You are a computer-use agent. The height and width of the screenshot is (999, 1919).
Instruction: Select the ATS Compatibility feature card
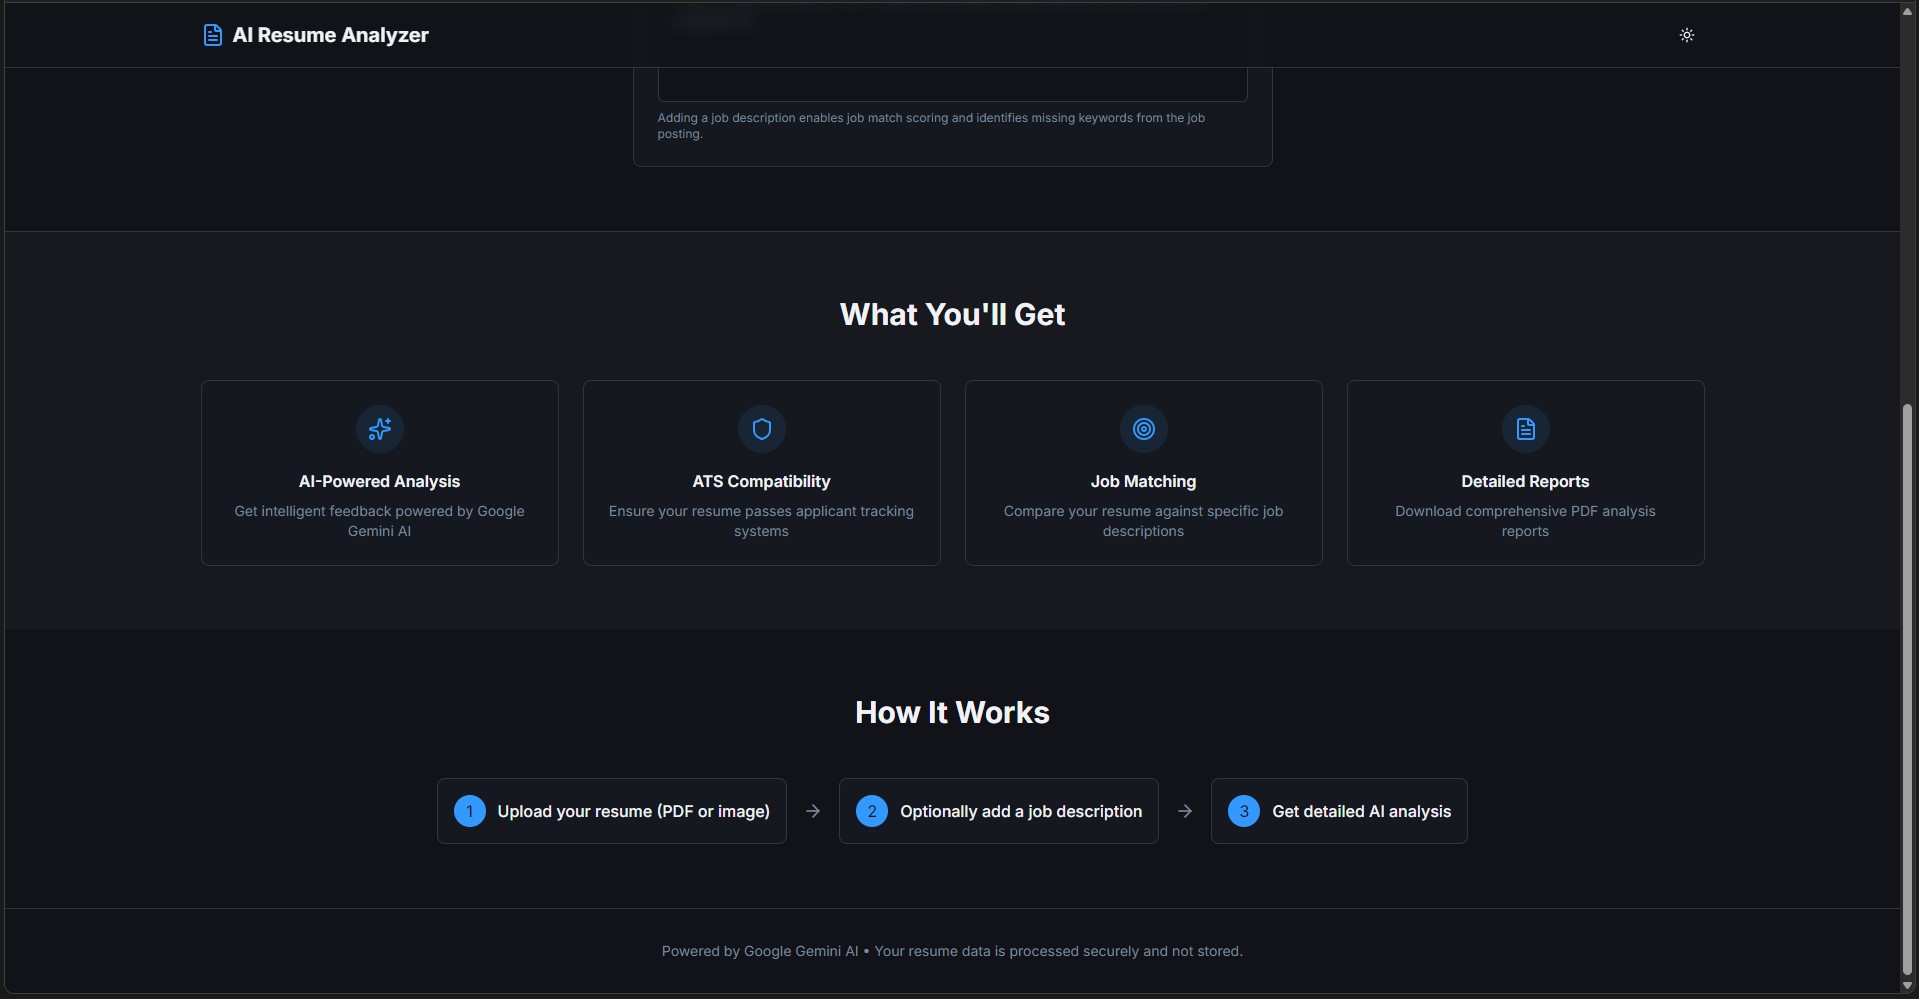(x=761, y=472)
